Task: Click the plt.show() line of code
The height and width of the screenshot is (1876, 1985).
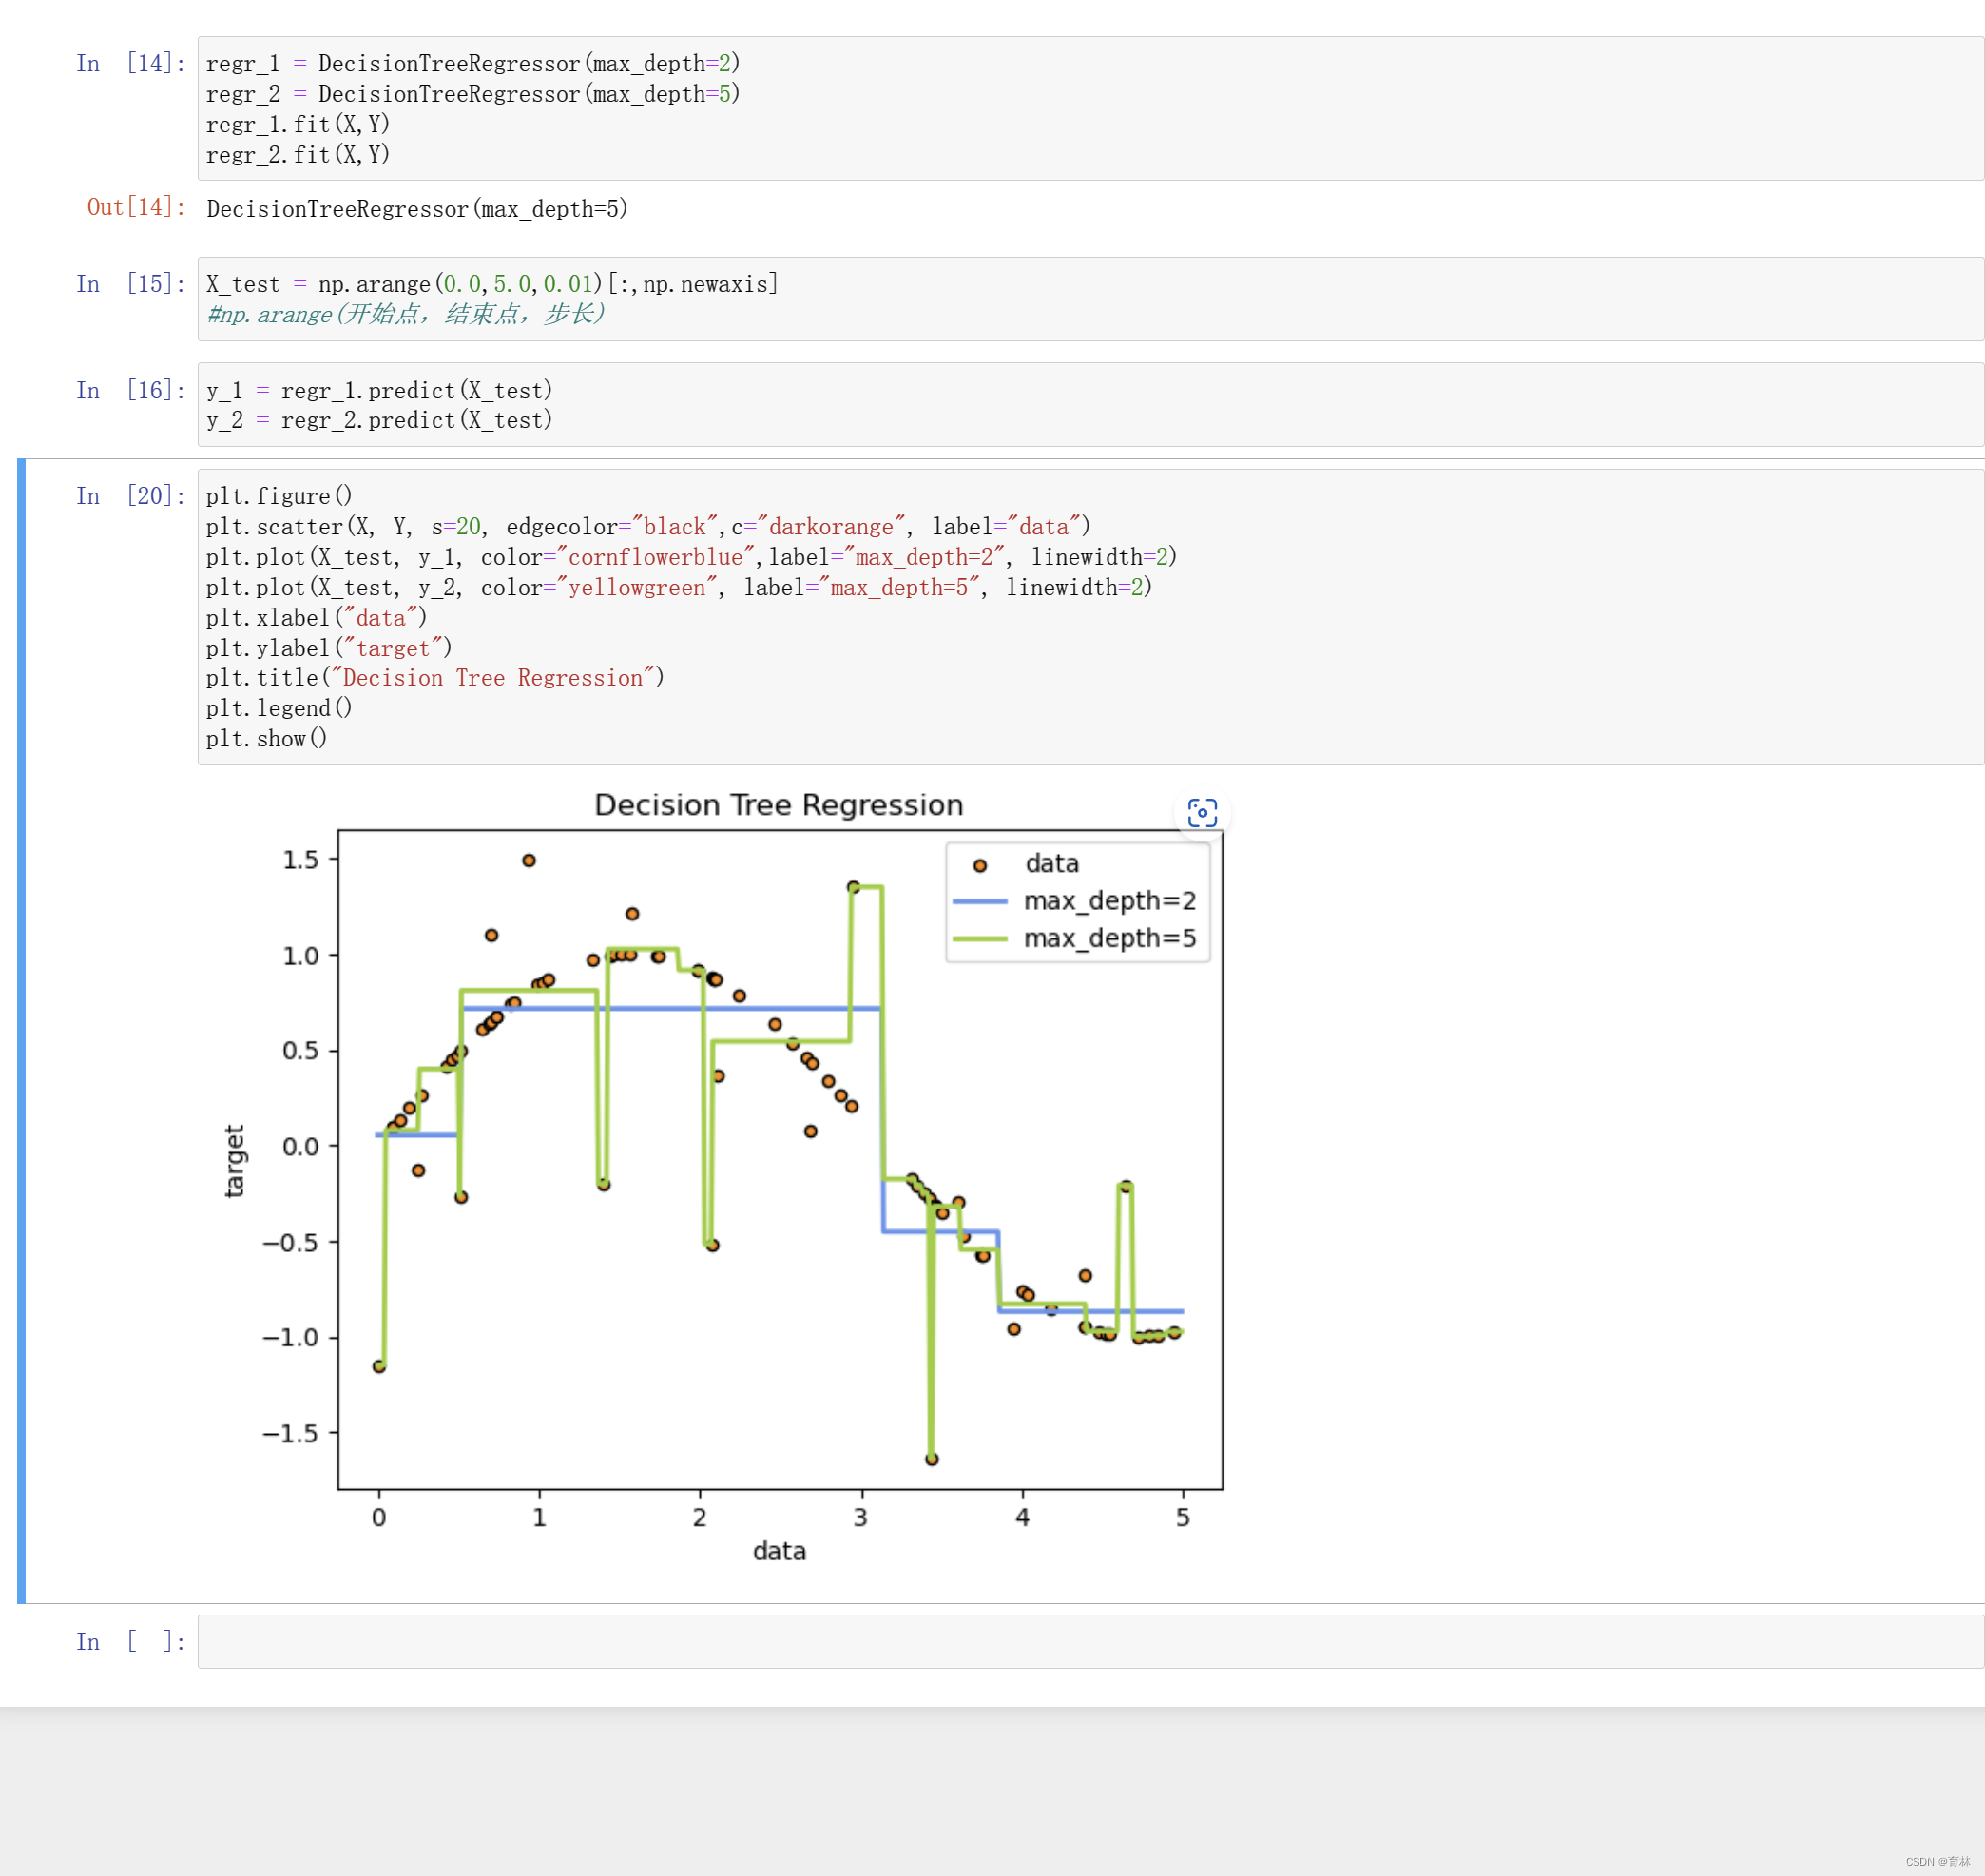Action: coord(266,738)
